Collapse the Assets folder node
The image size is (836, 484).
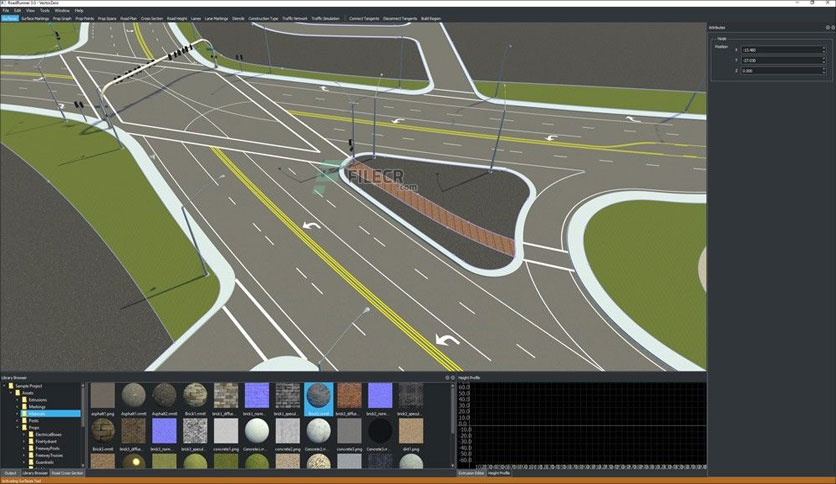pos(11,393)
